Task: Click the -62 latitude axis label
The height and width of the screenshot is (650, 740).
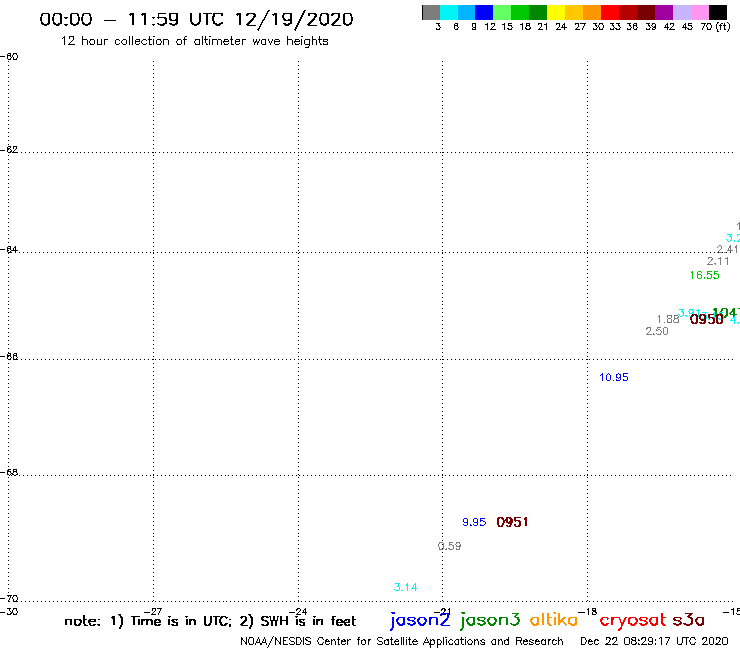Action: pos(9,150)
